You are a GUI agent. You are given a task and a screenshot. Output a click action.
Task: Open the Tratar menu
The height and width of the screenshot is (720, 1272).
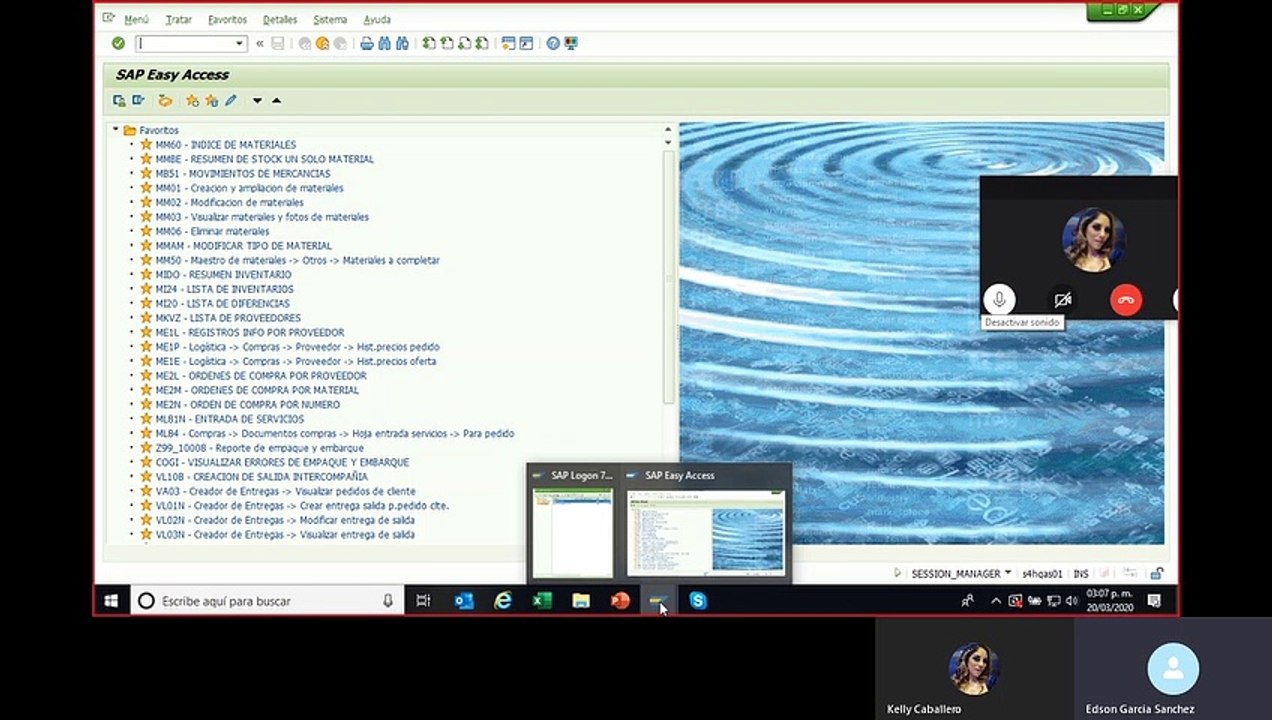click(178, 19)
